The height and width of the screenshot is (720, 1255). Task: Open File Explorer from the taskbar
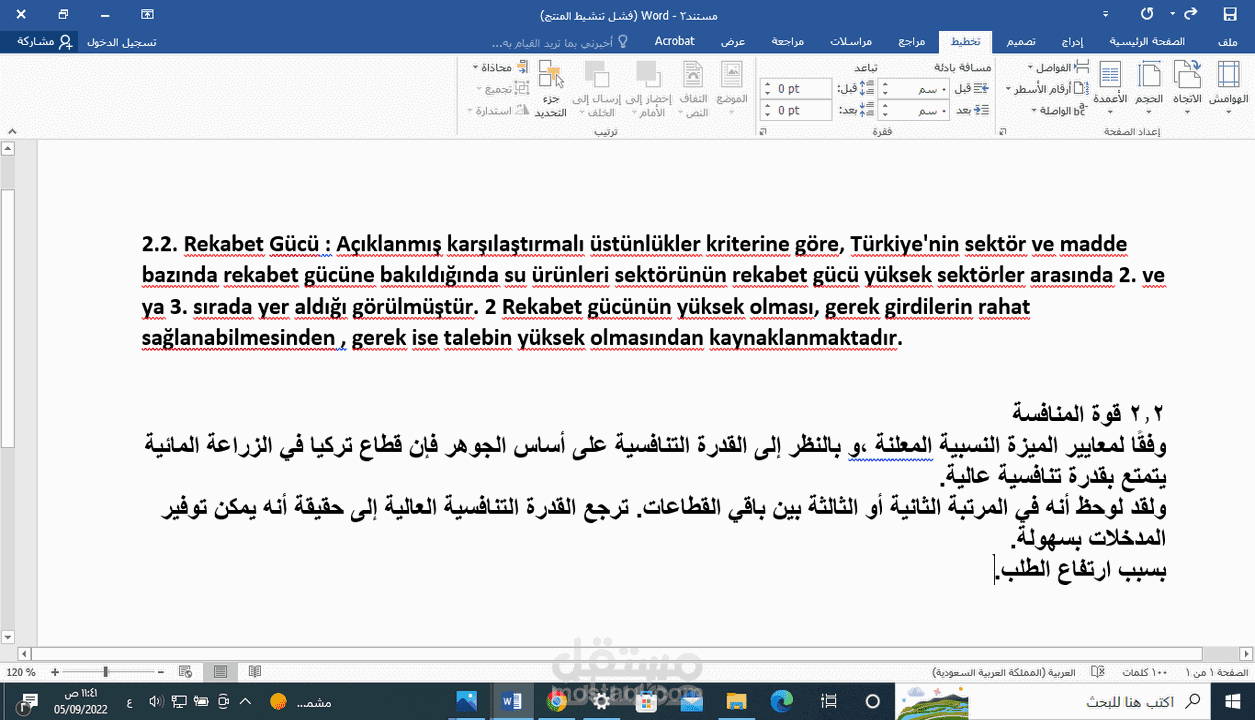pyautogui.click(x=736, y=702)
